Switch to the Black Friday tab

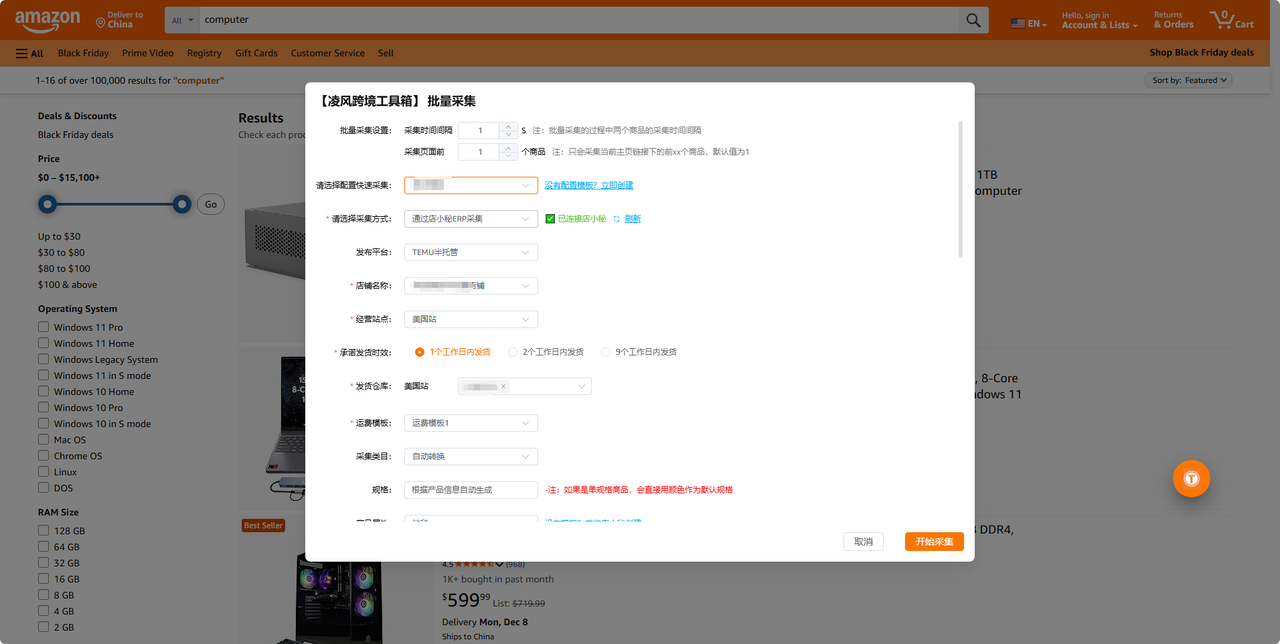pyautogui.click(x=82, y=52)
